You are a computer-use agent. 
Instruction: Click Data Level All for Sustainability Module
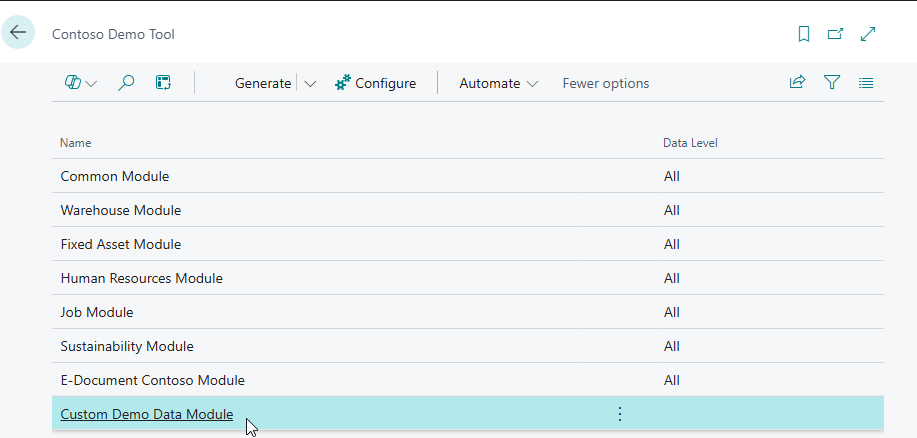pos(671,346)
